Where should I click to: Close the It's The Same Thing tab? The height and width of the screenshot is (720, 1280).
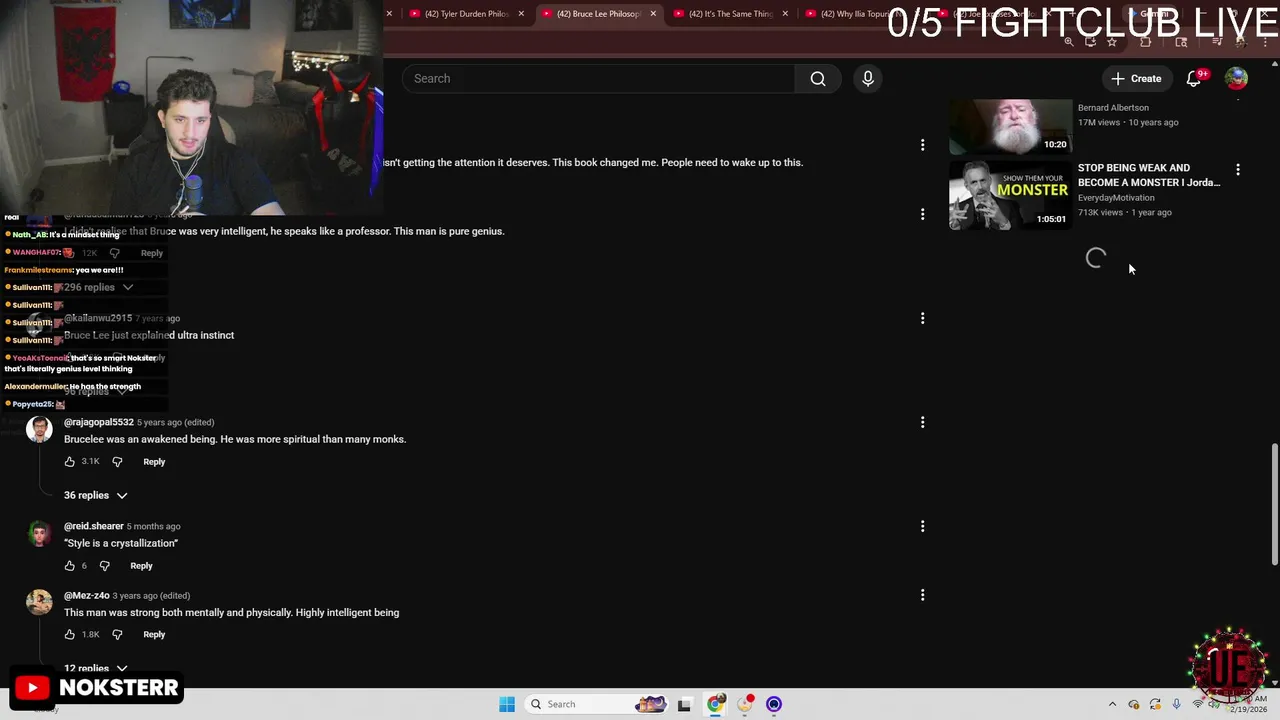click(x=785, y=14)
